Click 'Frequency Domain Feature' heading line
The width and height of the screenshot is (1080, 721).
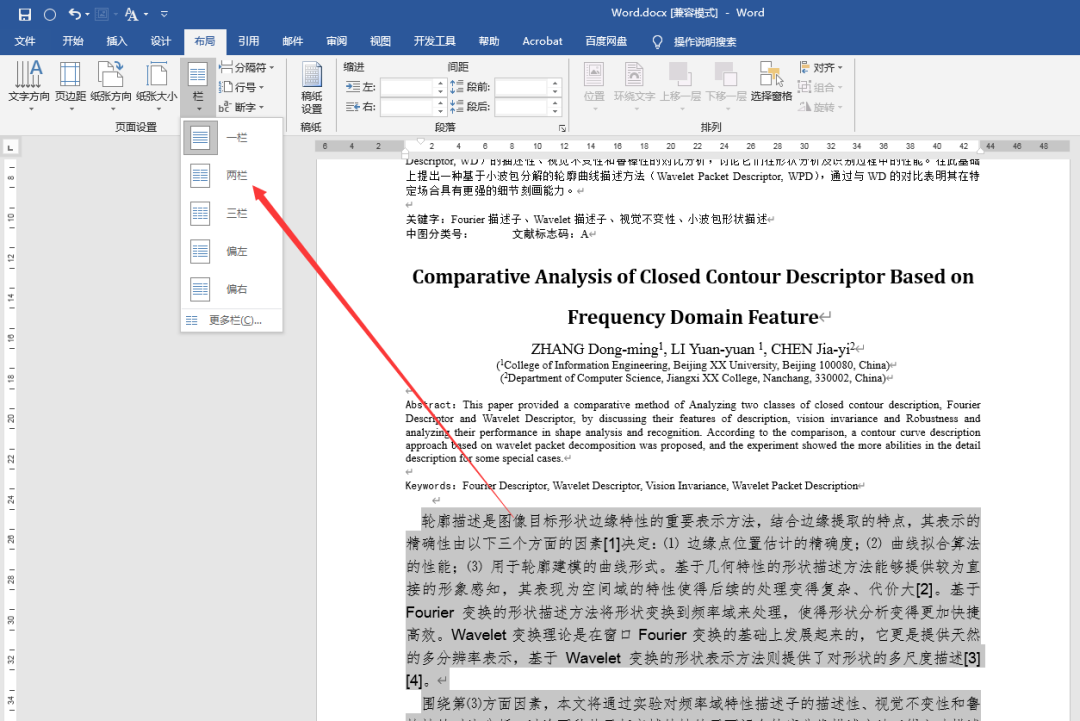coord(692,317)
